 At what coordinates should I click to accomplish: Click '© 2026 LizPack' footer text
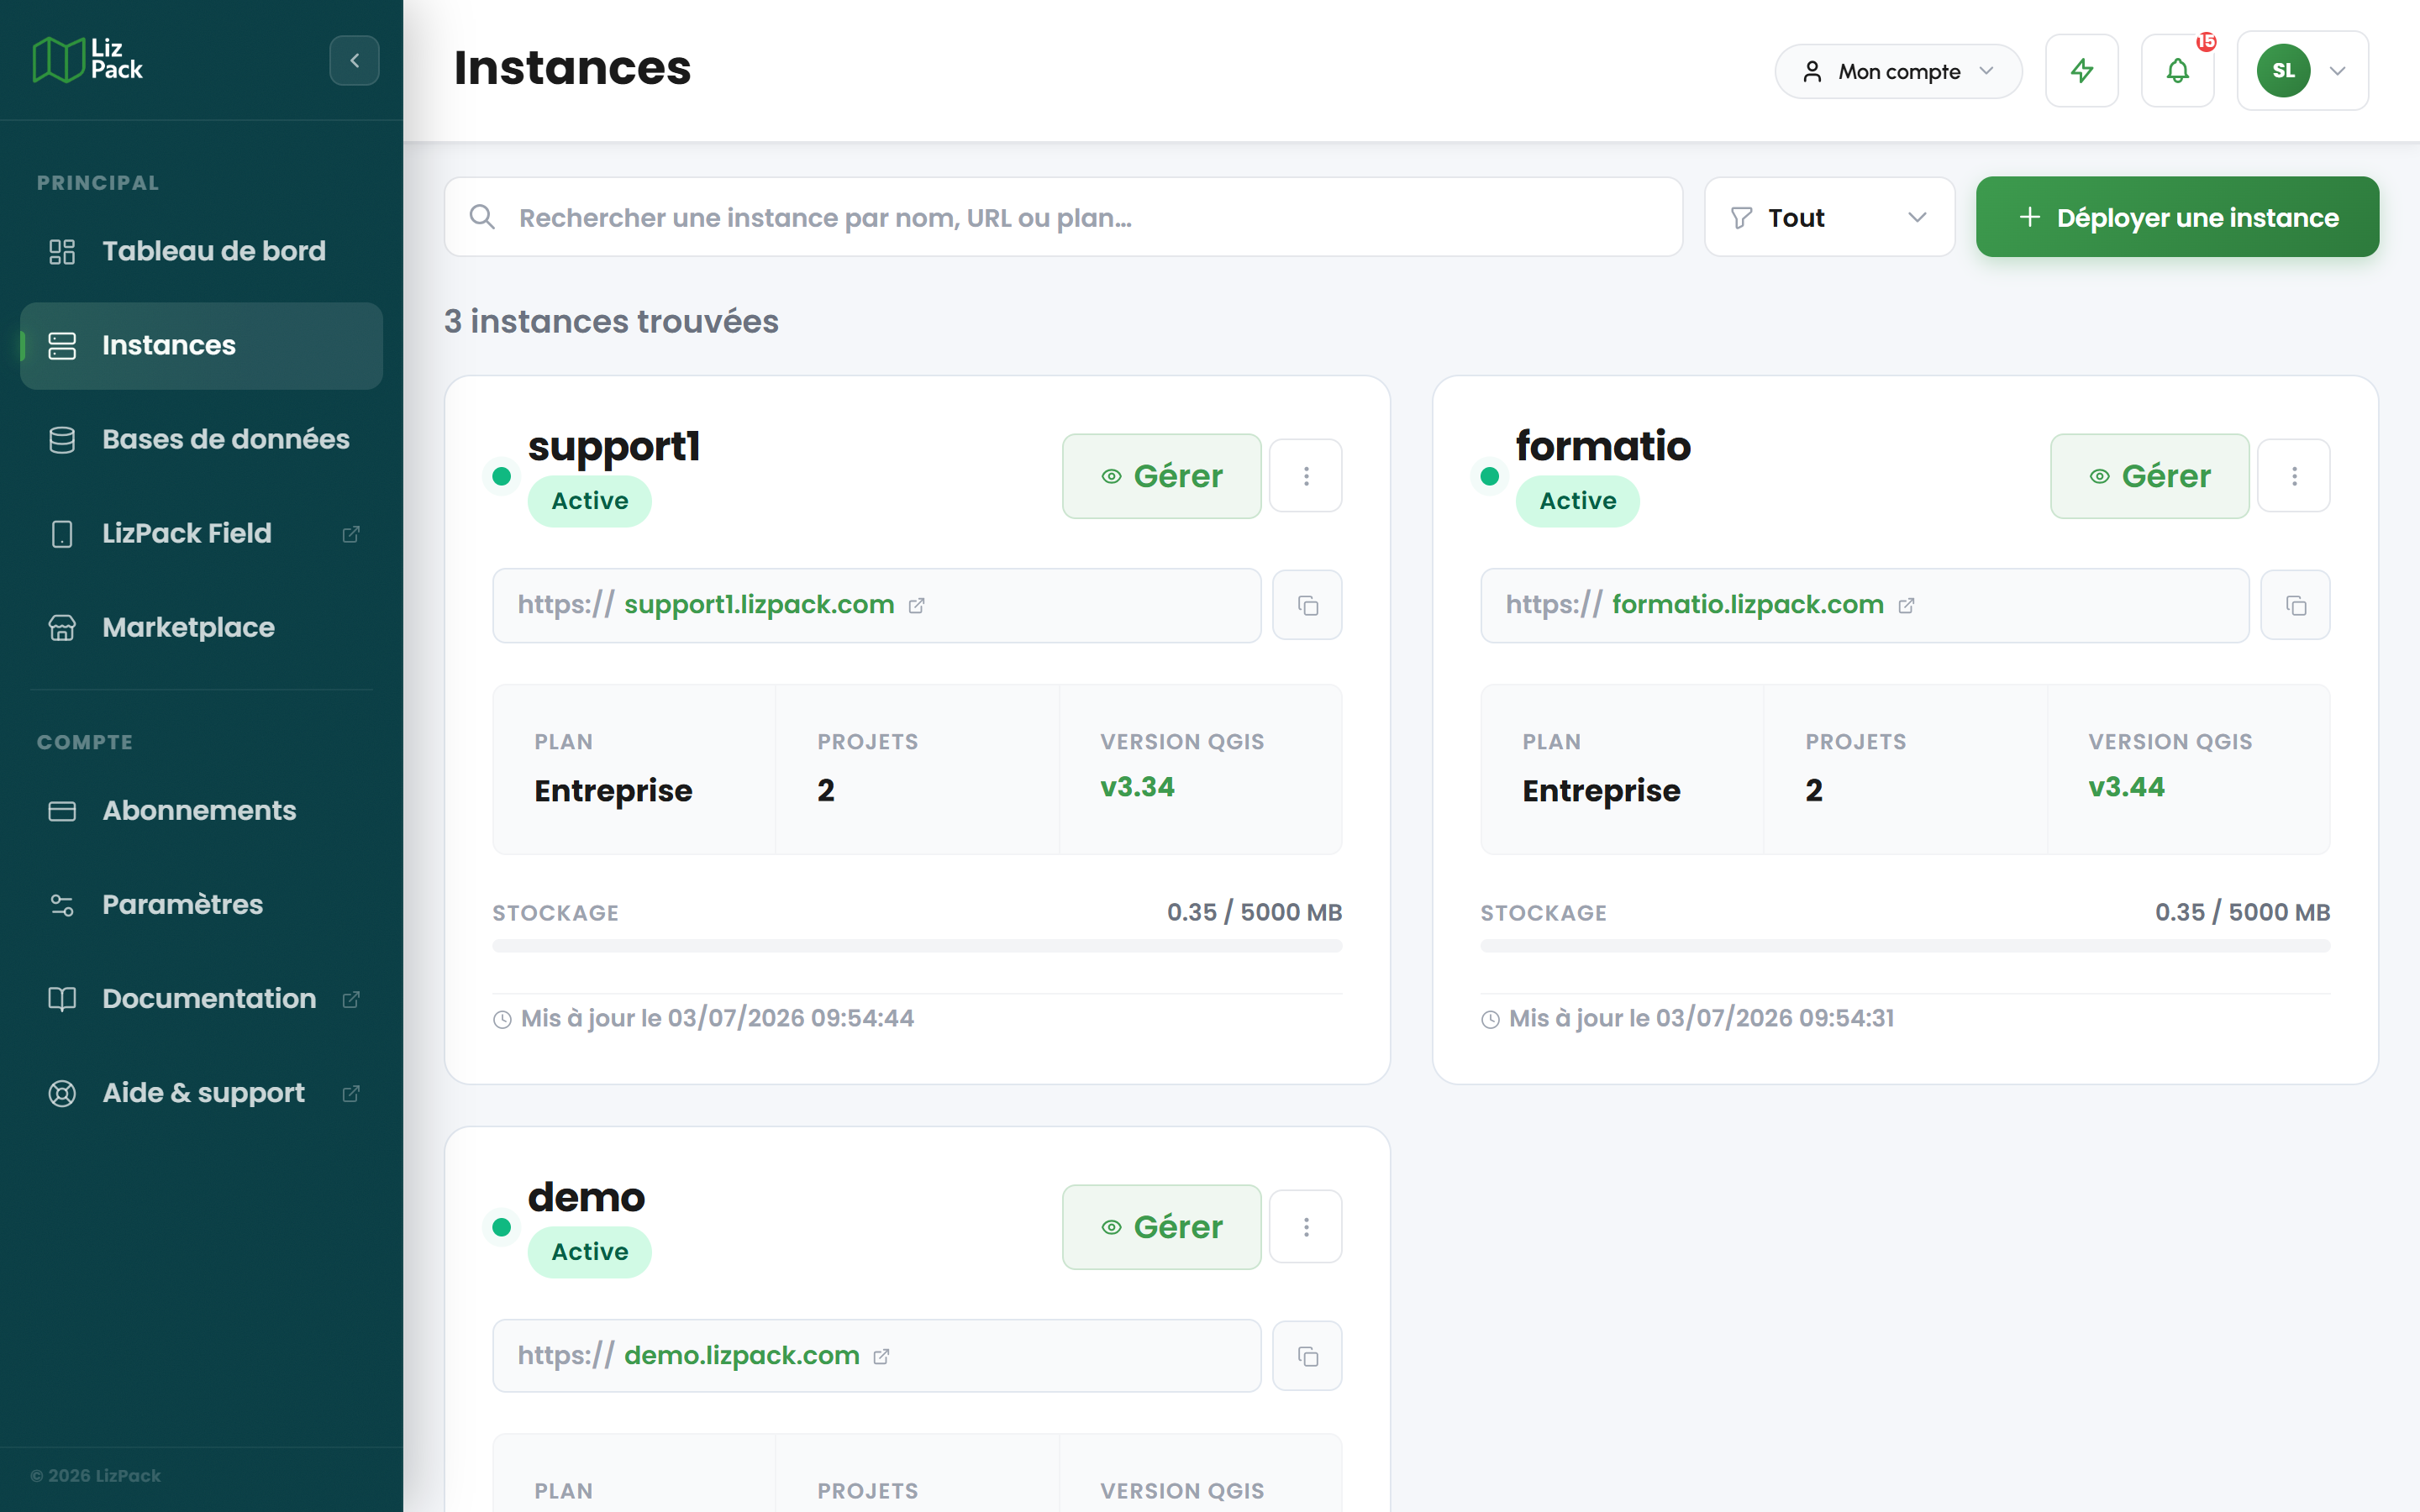click(95, 1476)
